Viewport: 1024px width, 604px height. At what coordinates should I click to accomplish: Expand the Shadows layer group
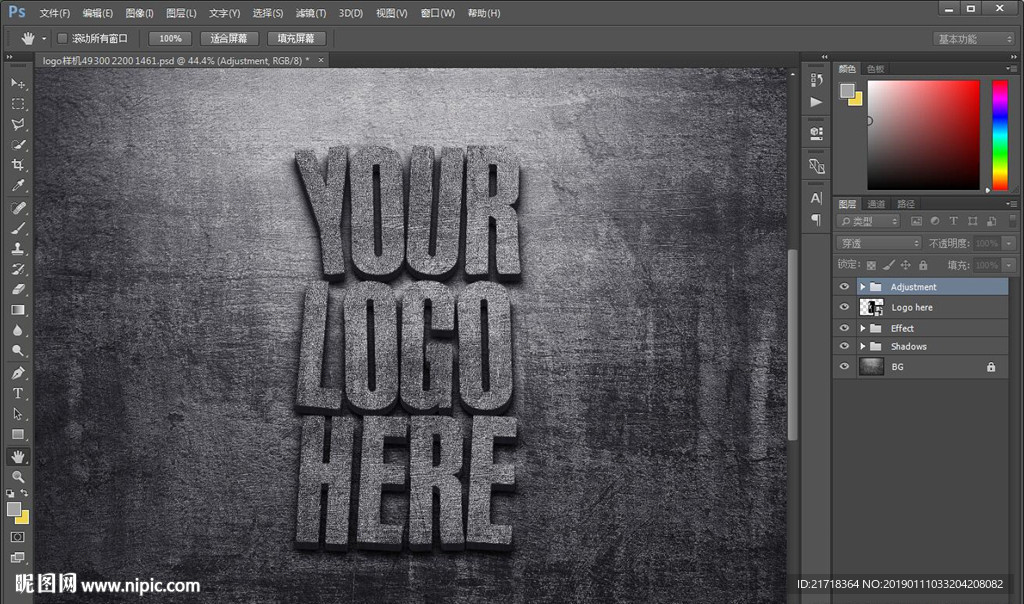point(862,347)
